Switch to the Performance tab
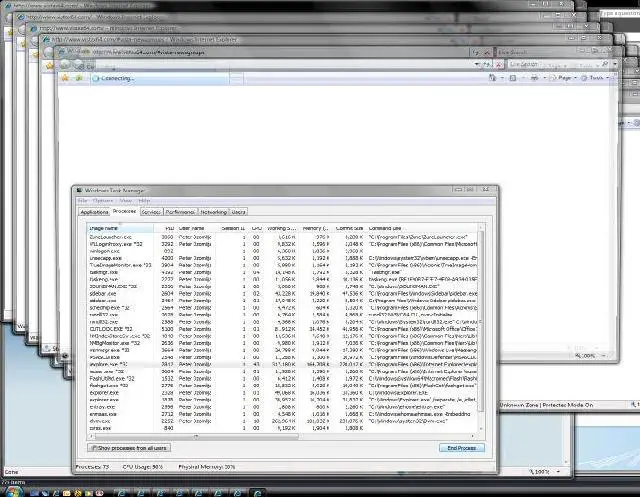The image size is (640, 497). [180, 212]
